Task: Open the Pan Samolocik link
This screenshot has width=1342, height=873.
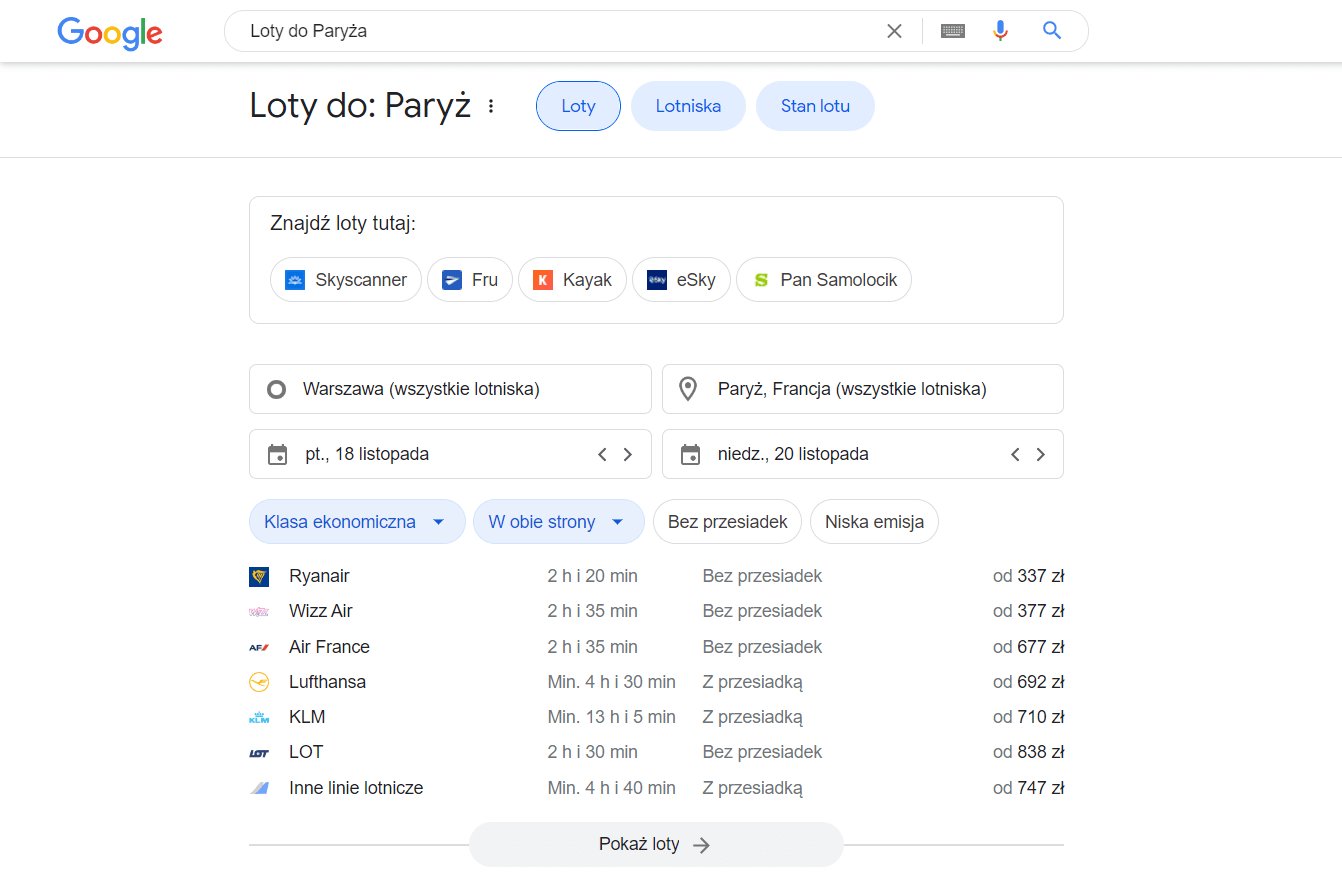Action: (824, 280)
